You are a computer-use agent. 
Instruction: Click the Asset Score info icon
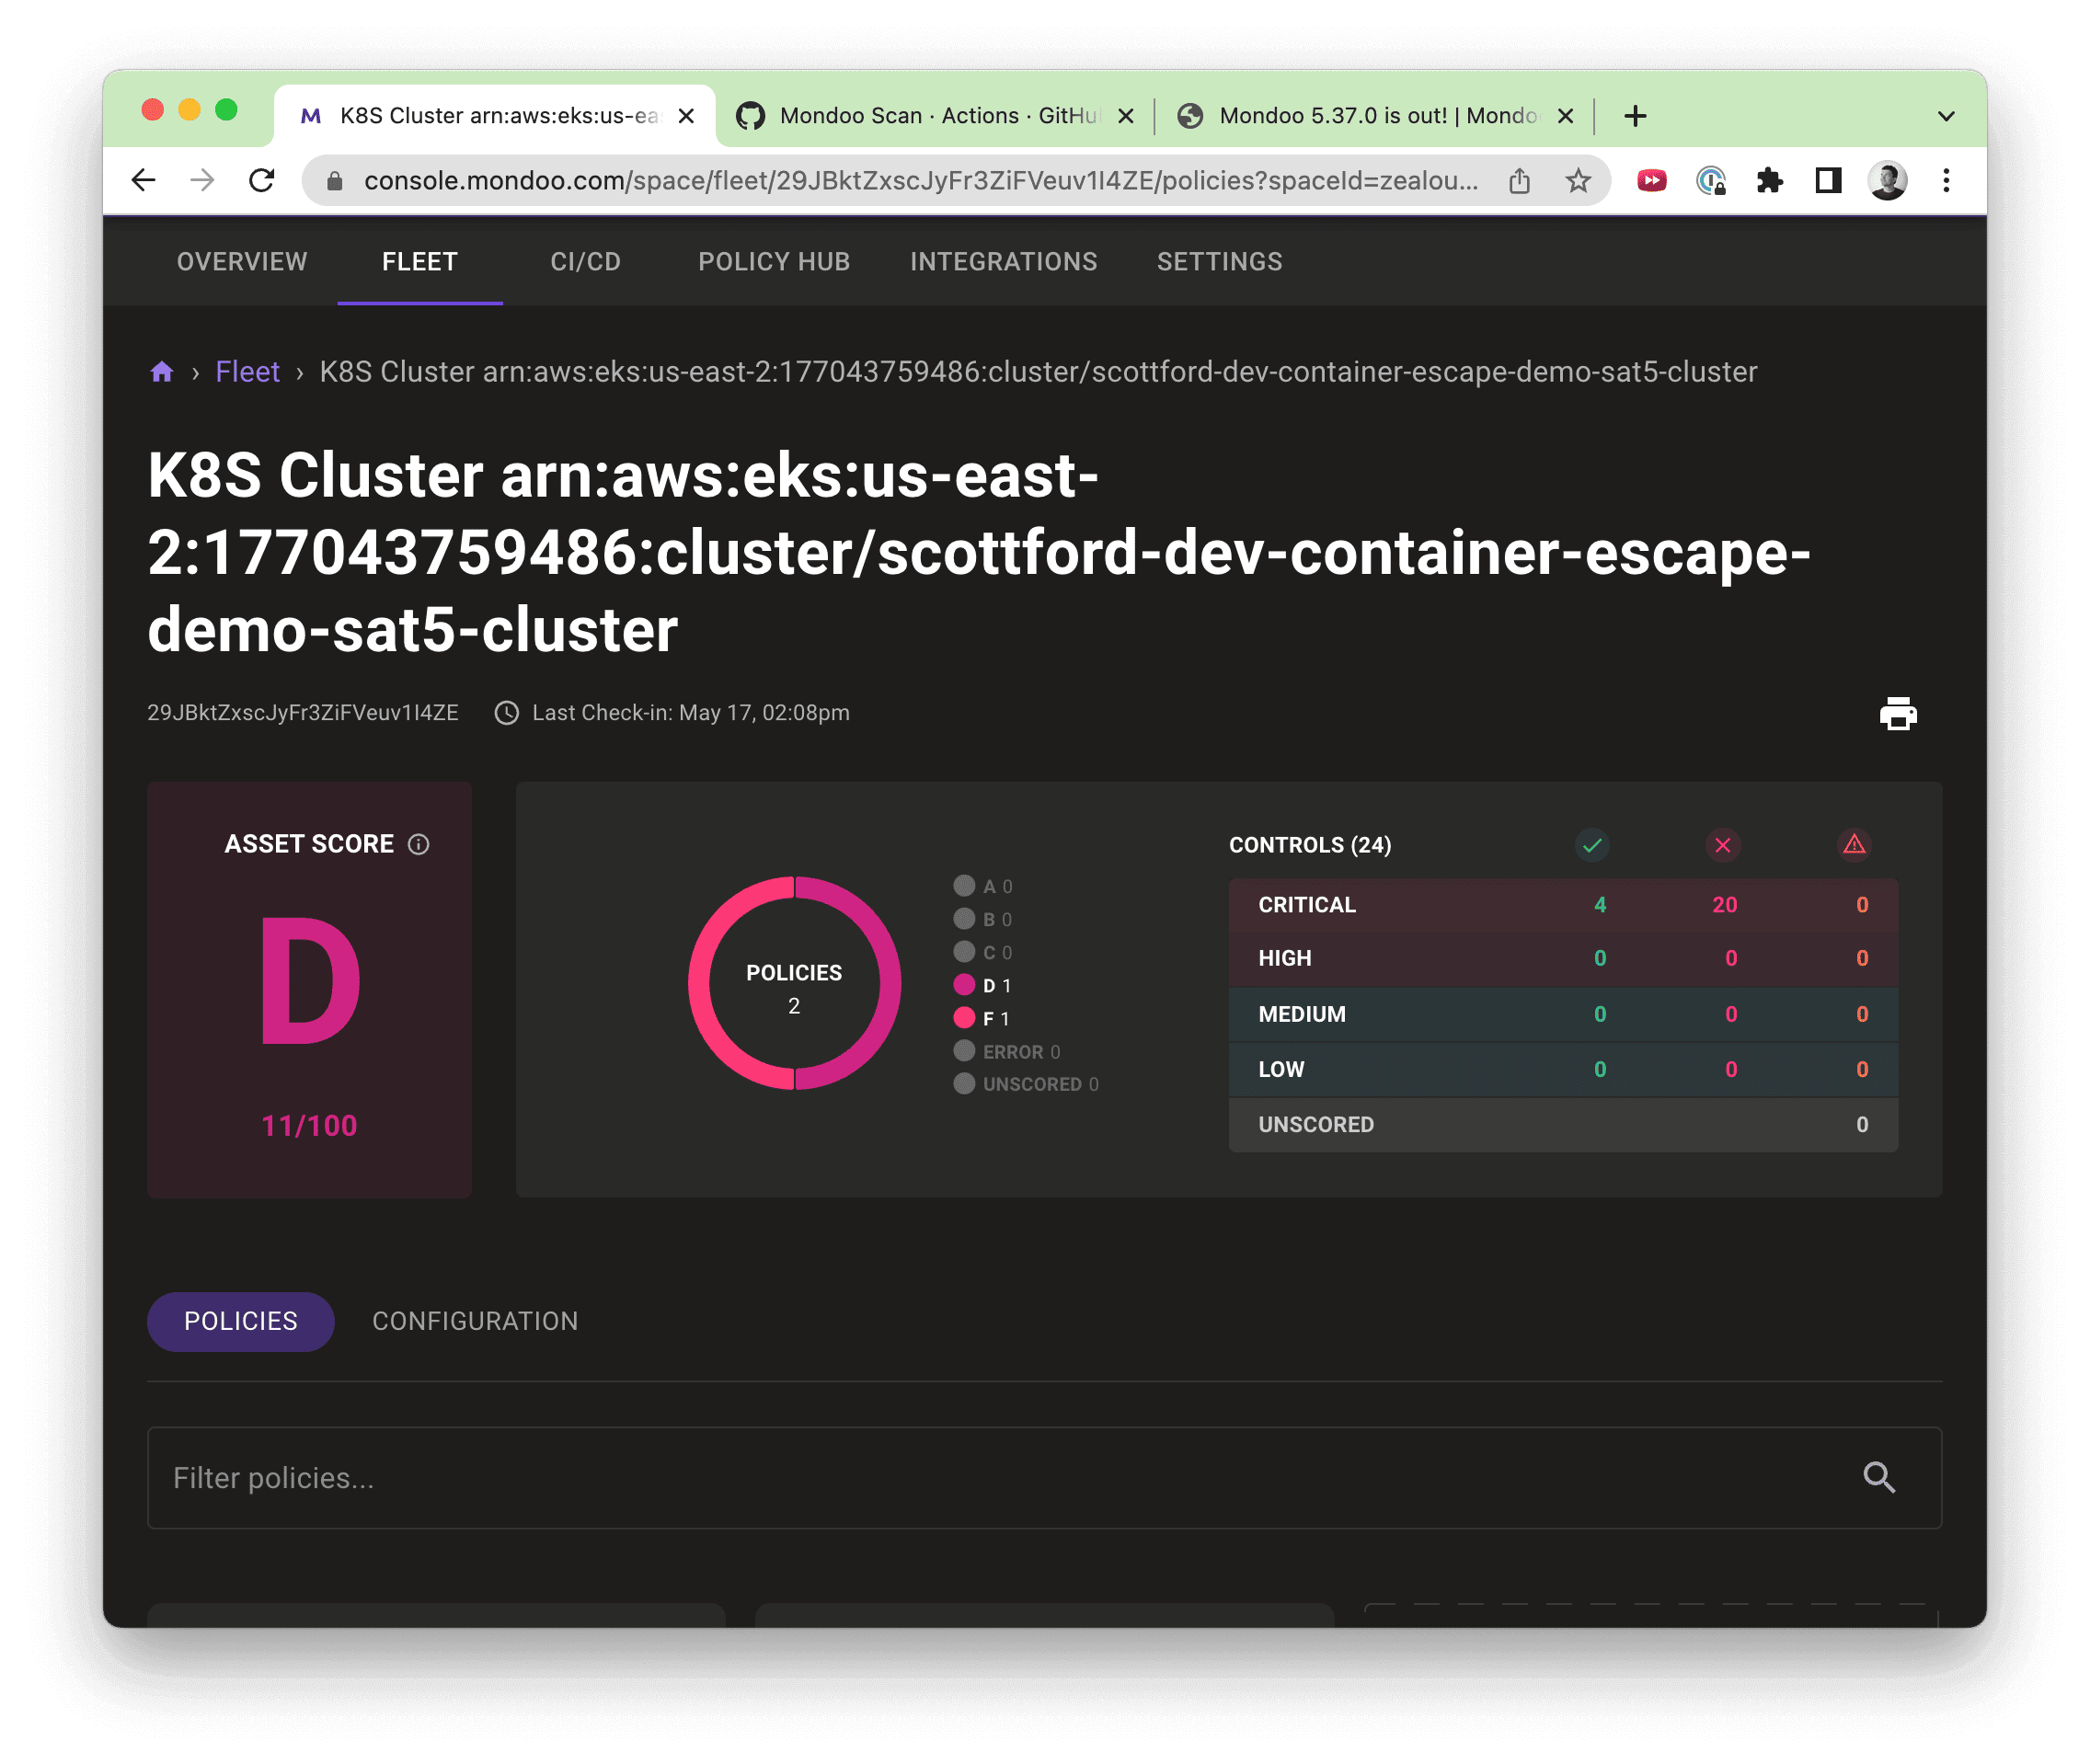[x=418, y=843]
